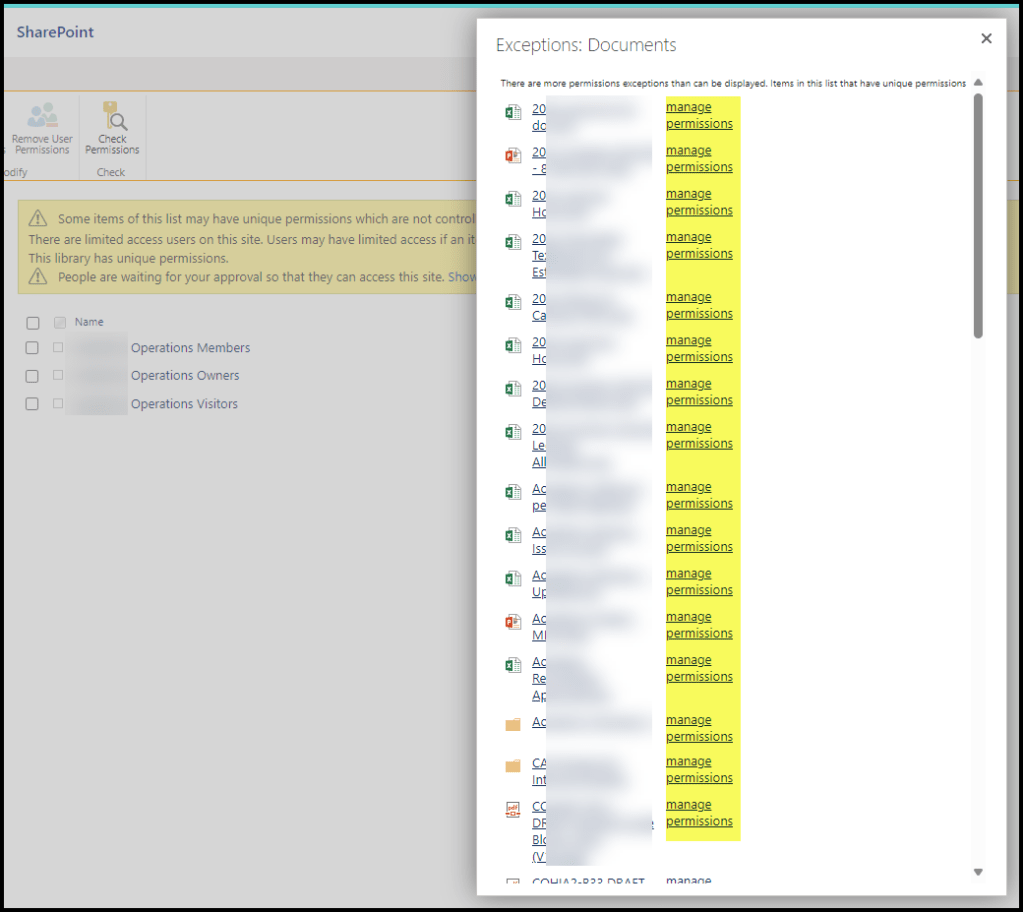This screenshot has height=912, width=1023.
Task: Click the topmost PowerPoint file icon
Action: point(513,156)
